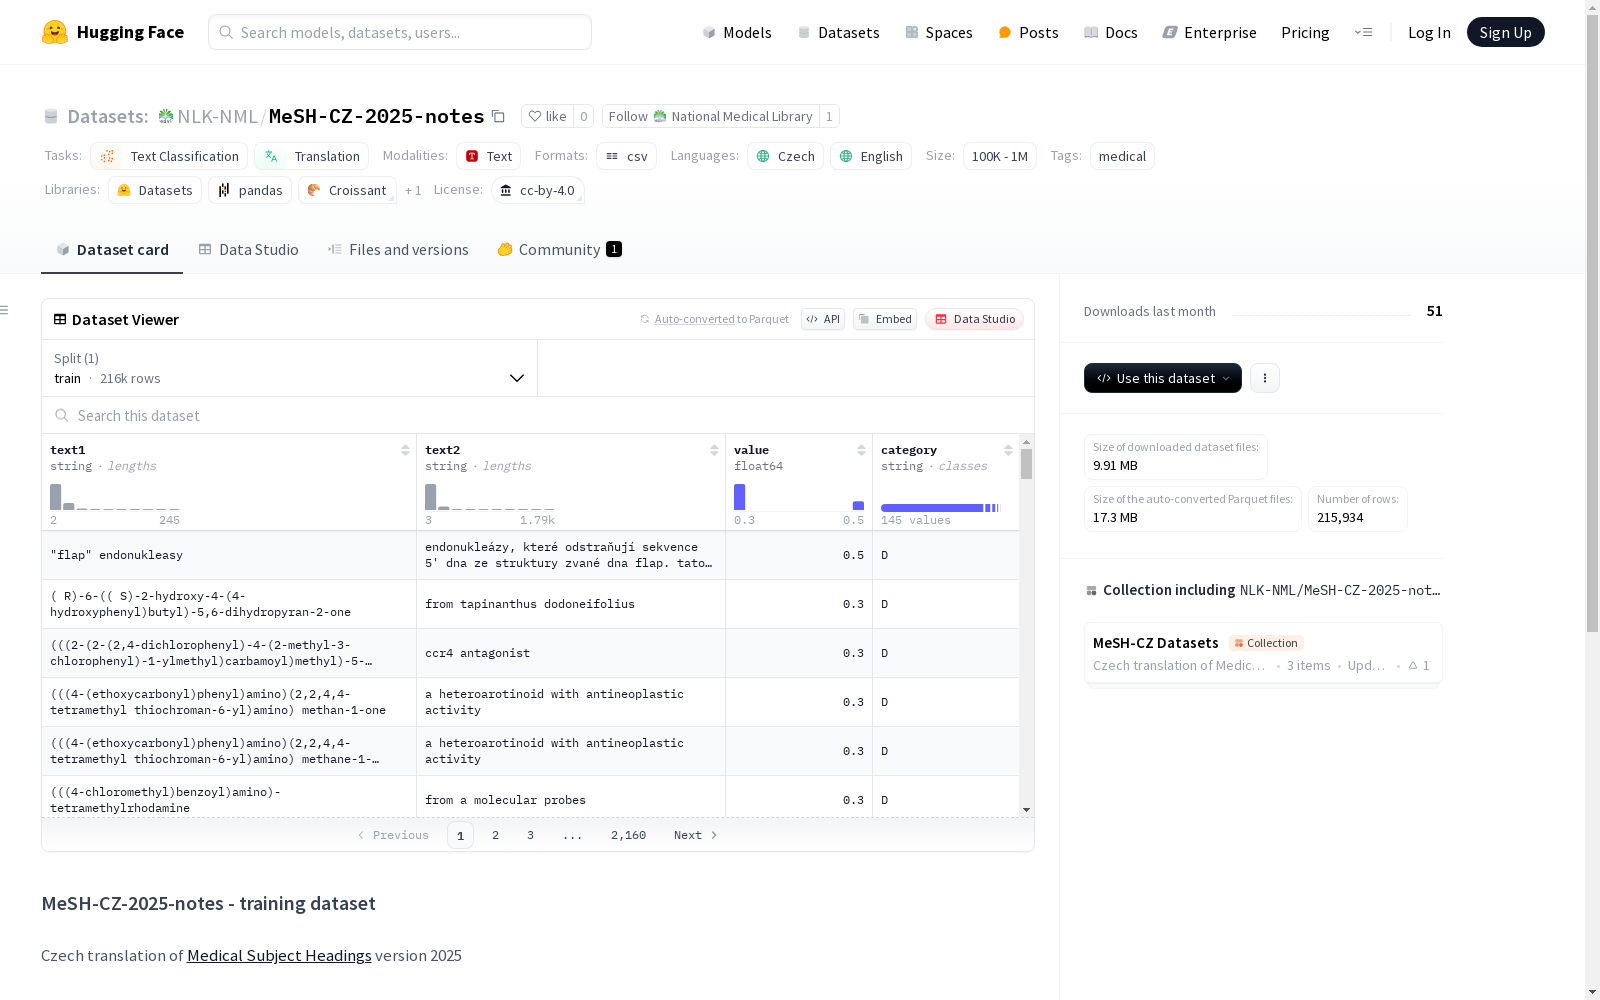The height and width of the screenshot is (1000, 1600).
Task: Open the Dataset card tab
Action: 112,250
